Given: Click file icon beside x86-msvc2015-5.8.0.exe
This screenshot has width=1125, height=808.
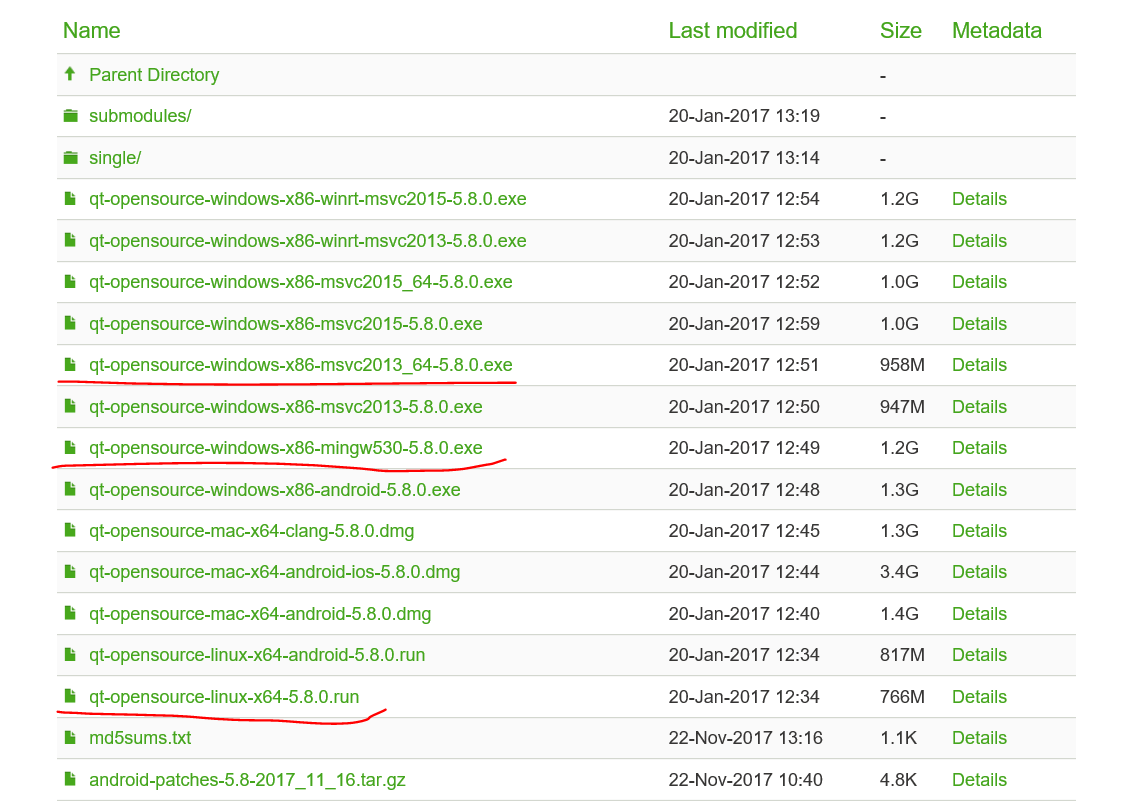Looking at the screenshot, I should coord(70,323).
